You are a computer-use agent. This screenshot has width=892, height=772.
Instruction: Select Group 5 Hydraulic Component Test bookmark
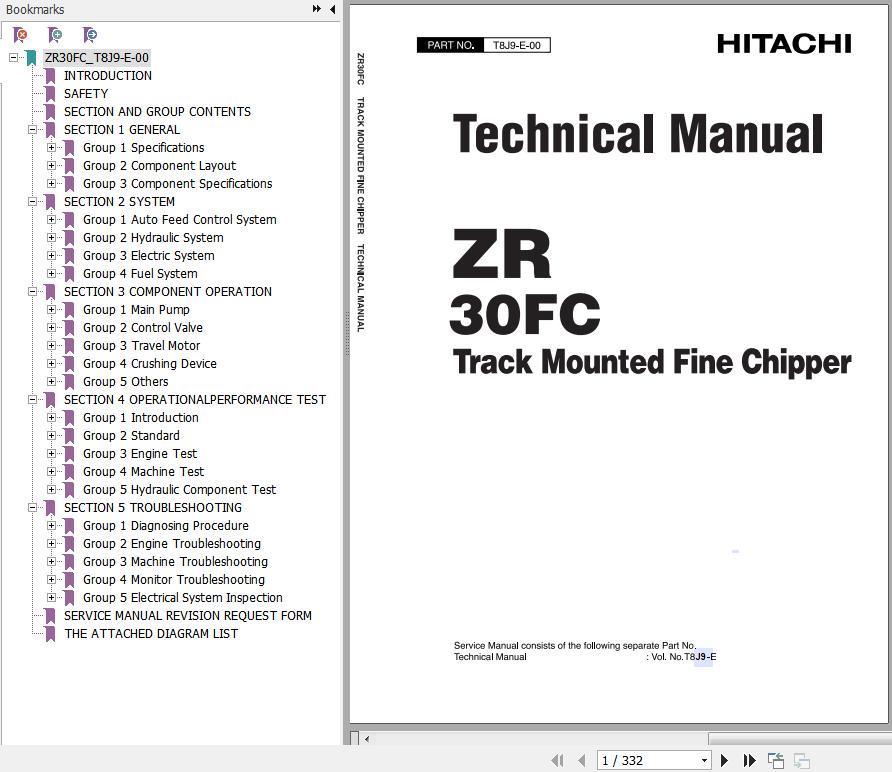pyautogui.click(x=179, y=490)
